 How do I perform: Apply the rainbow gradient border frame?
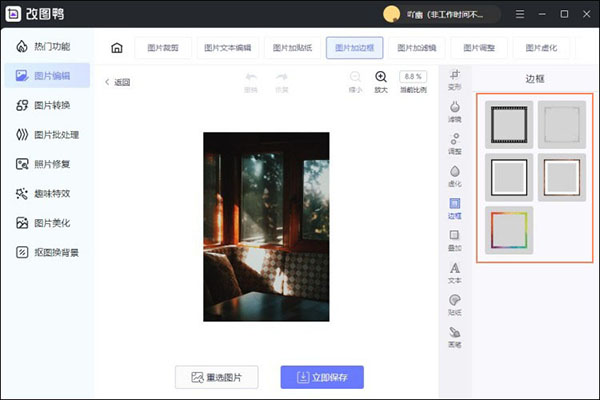(x=510, y=230)
